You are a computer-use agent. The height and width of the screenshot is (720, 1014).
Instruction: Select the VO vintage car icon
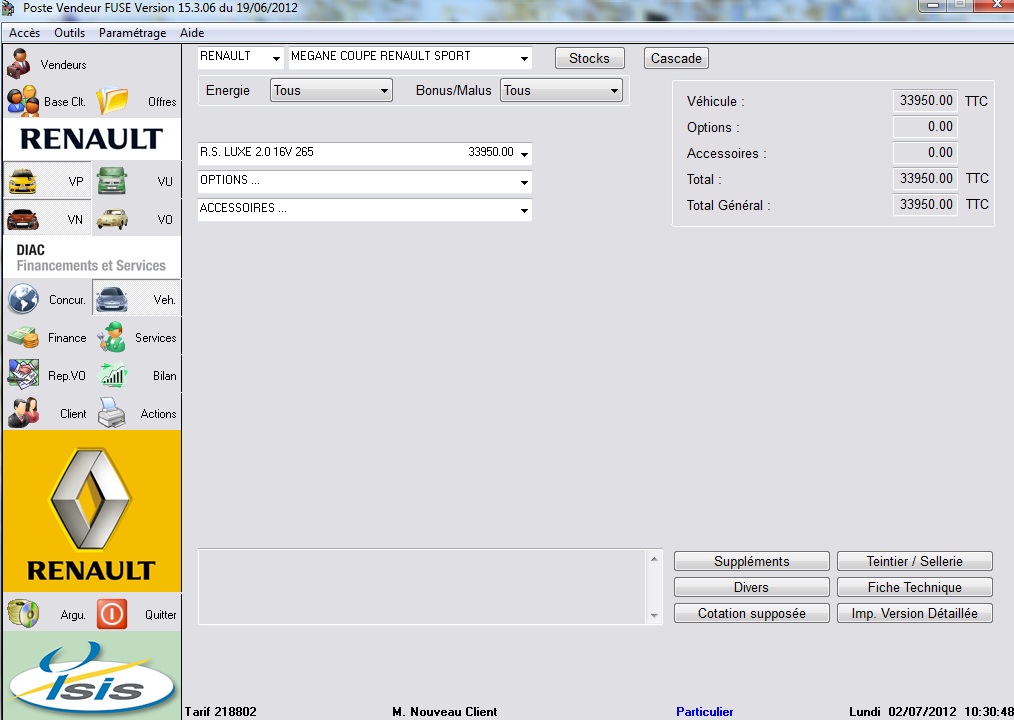(112, 219)
